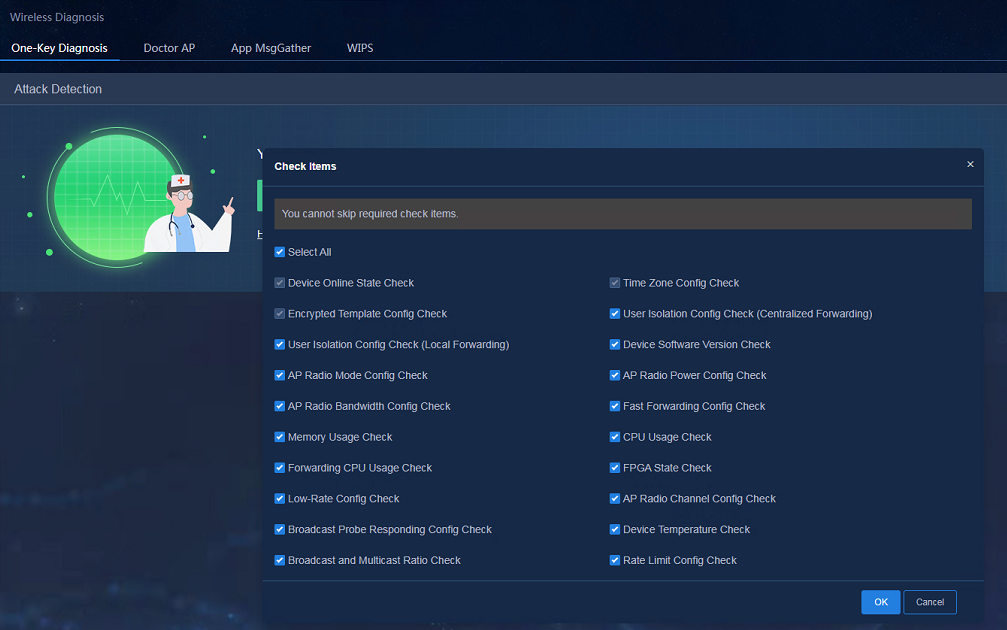Uncheck Memory Usage Check

pyautogui.click(x=279, y=437)
